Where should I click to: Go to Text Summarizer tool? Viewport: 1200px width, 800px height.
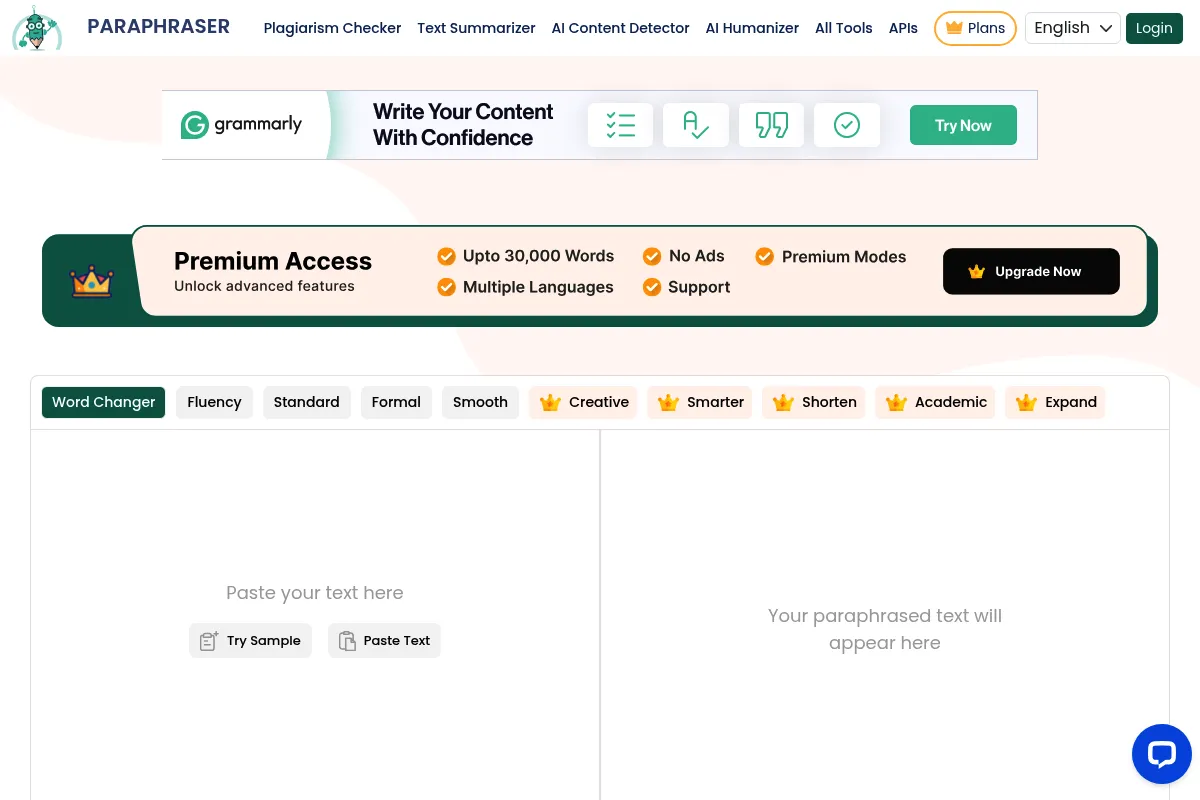tap(476, 28)
